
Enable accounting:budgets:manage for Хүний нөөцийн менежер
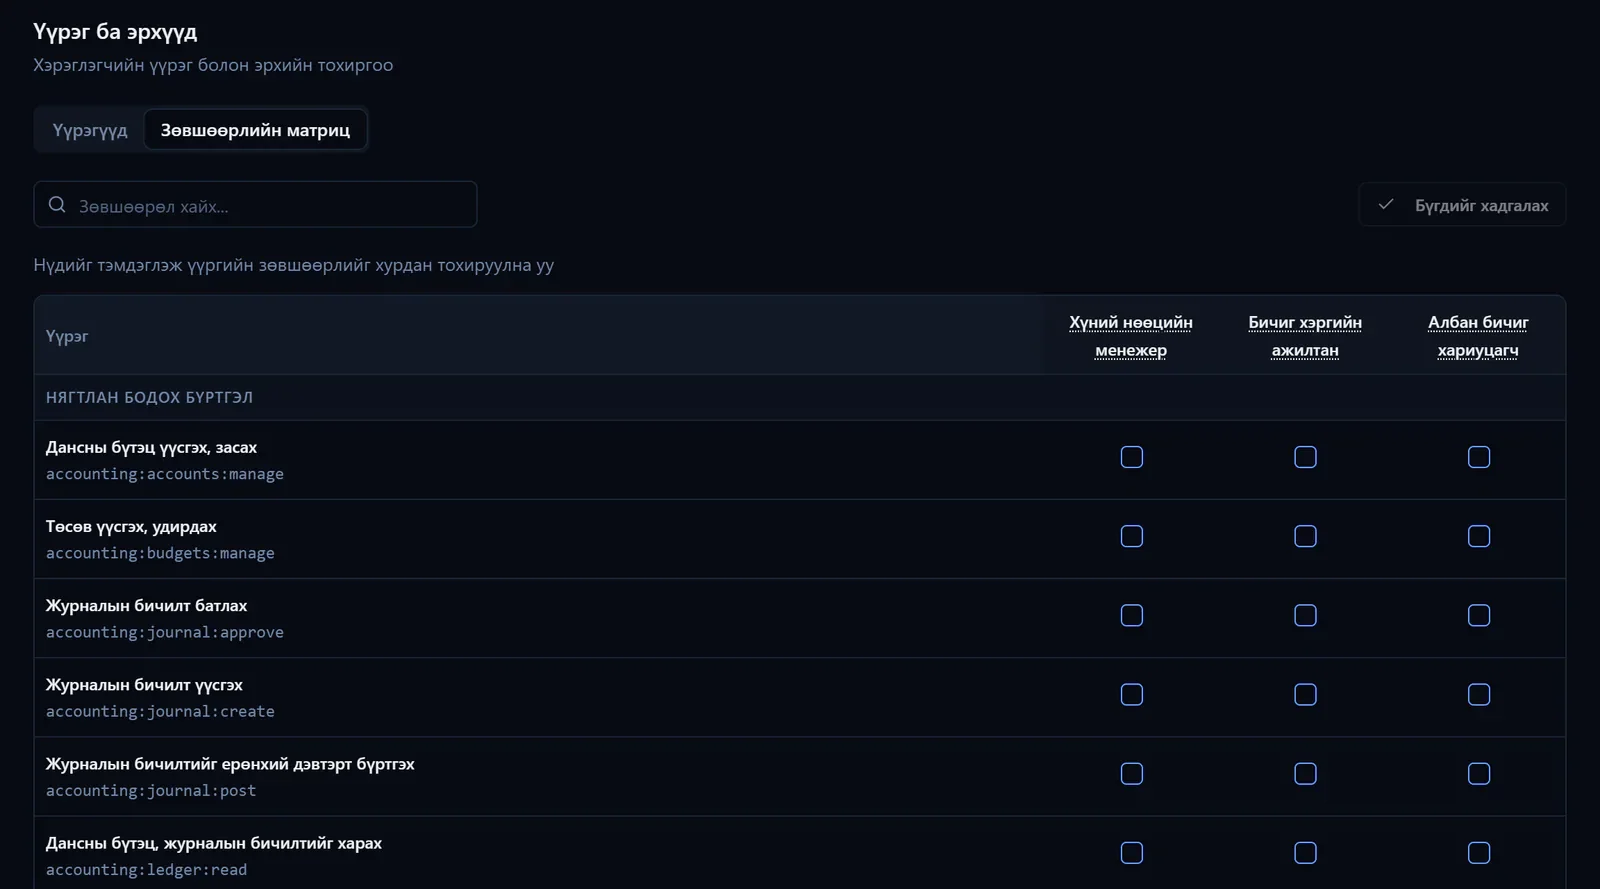coord(1132,536)
